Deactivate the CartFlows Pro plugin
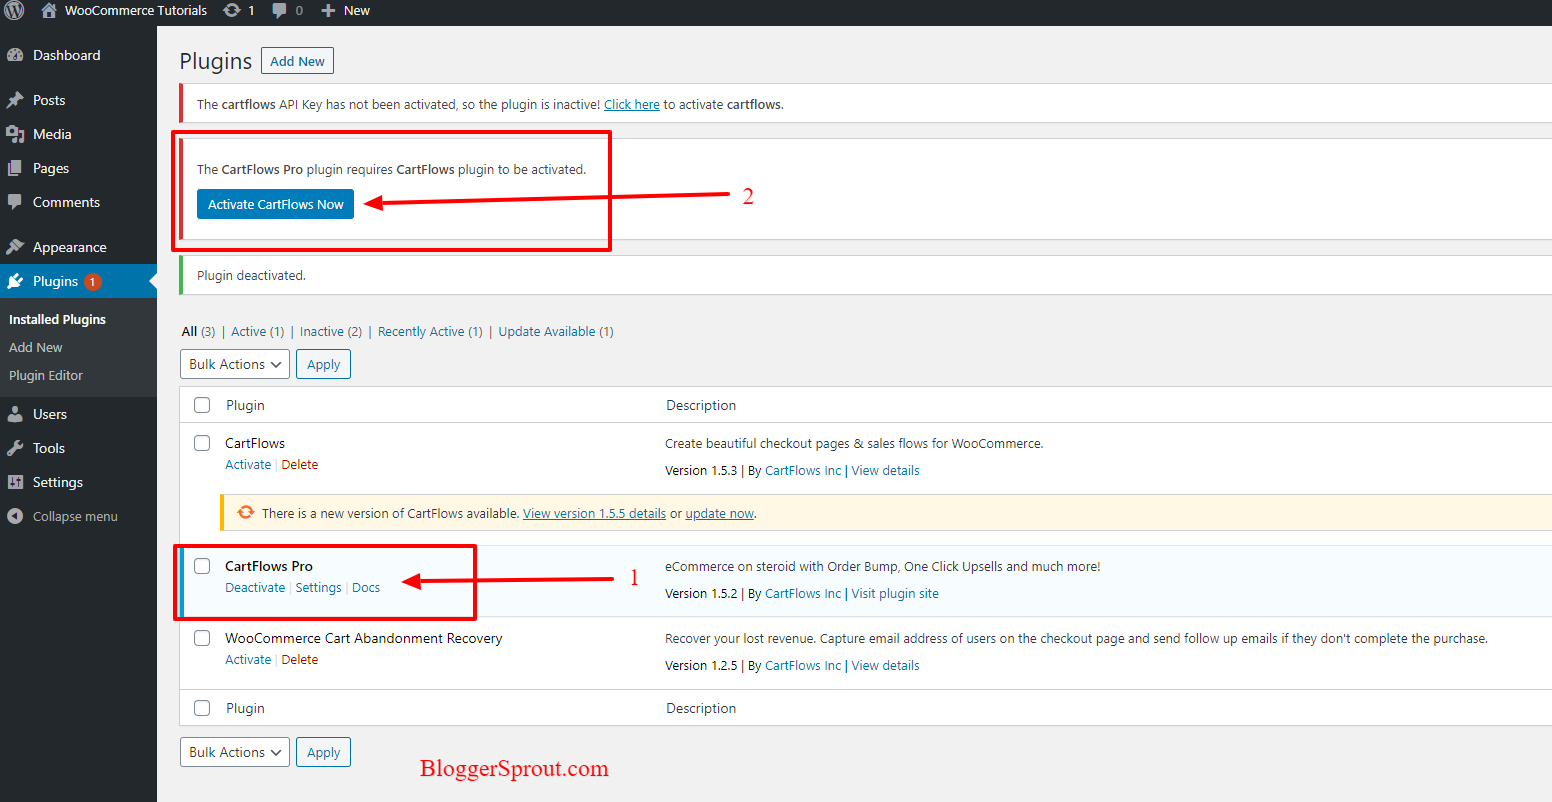 tap(255, 587)
